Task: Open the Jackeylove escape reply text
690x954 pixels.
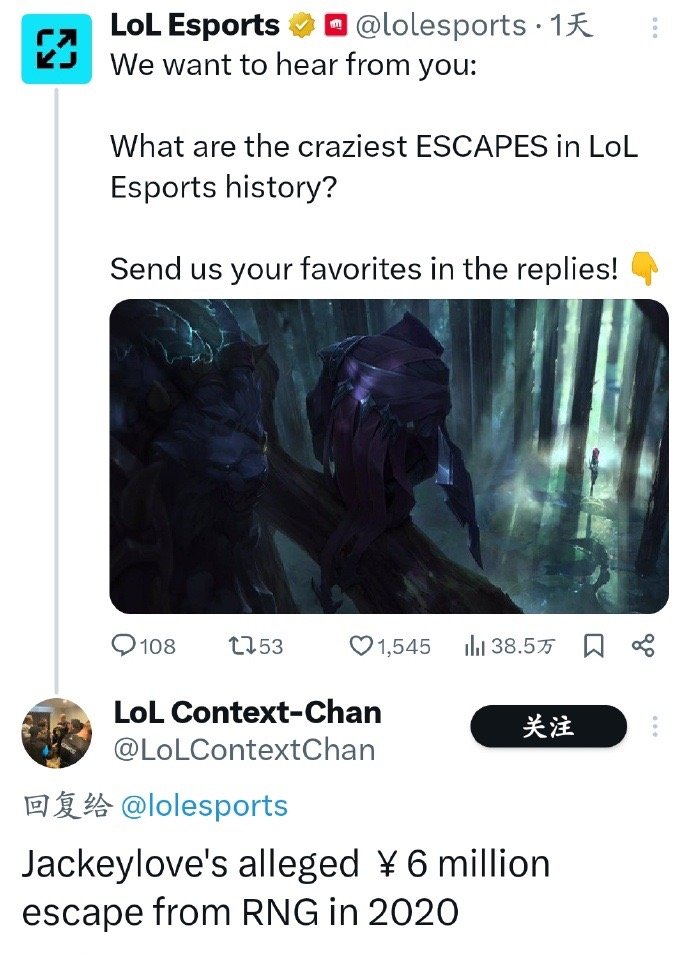Action: (286, 888)
